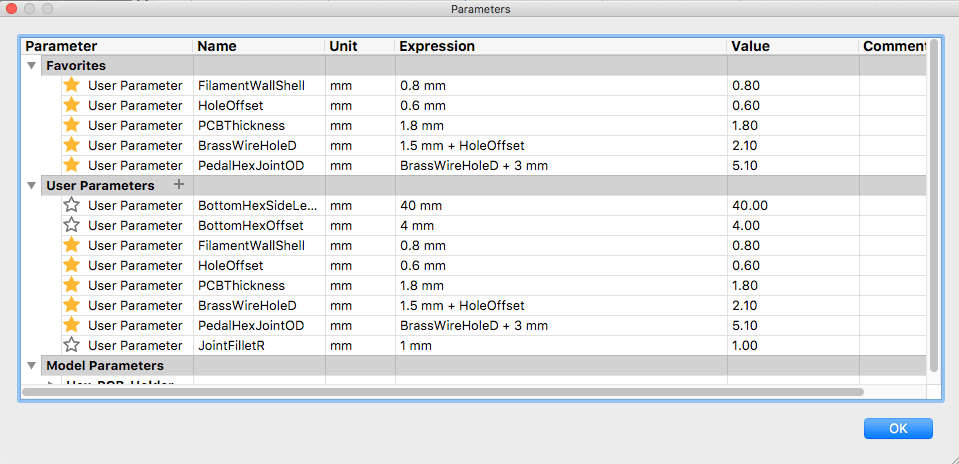Collapse the Model Parameters section
Screen dimensions: 959x464
[x=32, y=366]
